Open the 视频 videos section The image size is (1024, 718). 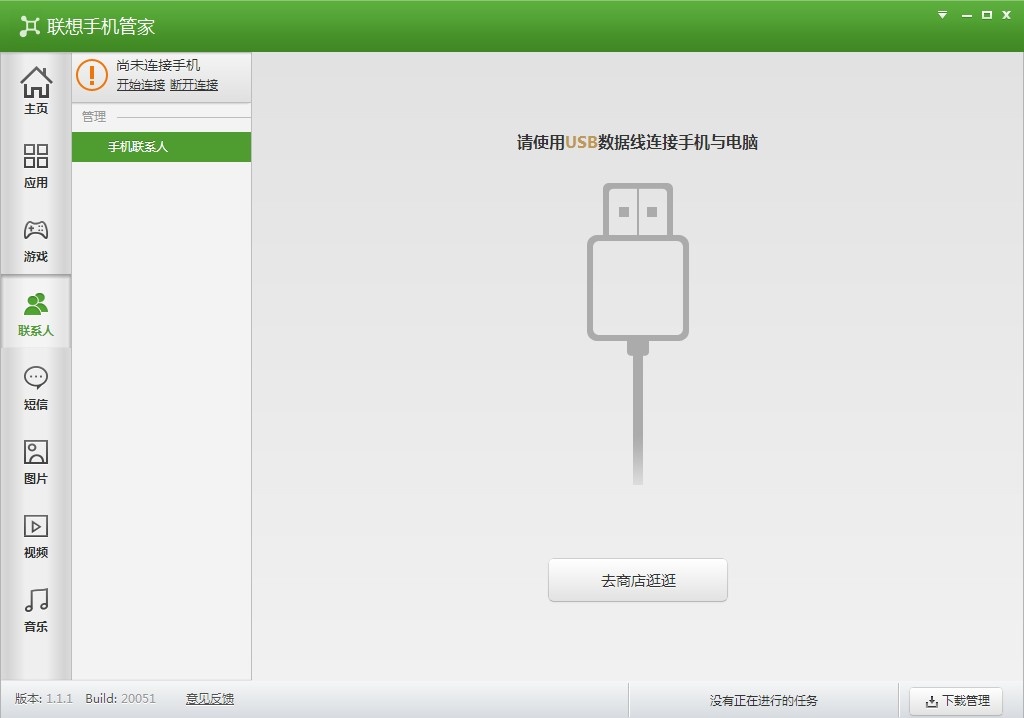36,536
